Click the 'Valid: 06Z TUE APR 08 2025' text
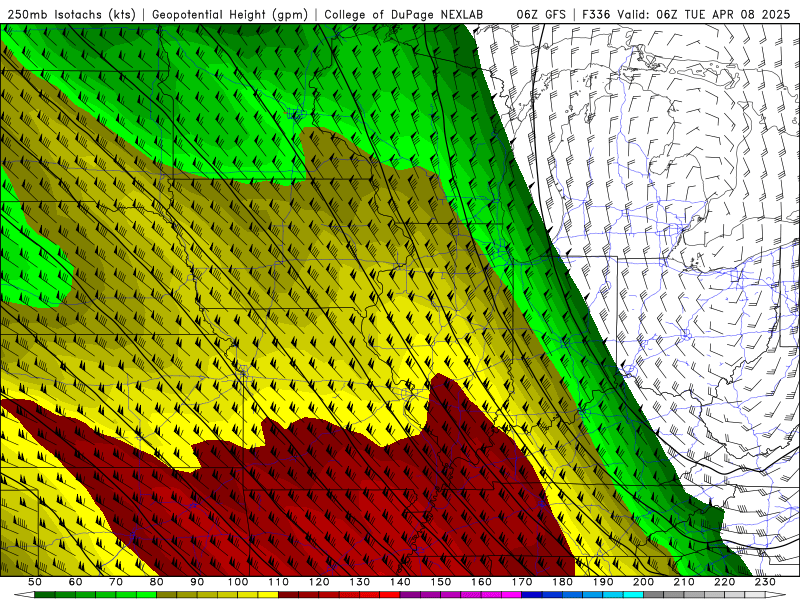 (704, 15)
